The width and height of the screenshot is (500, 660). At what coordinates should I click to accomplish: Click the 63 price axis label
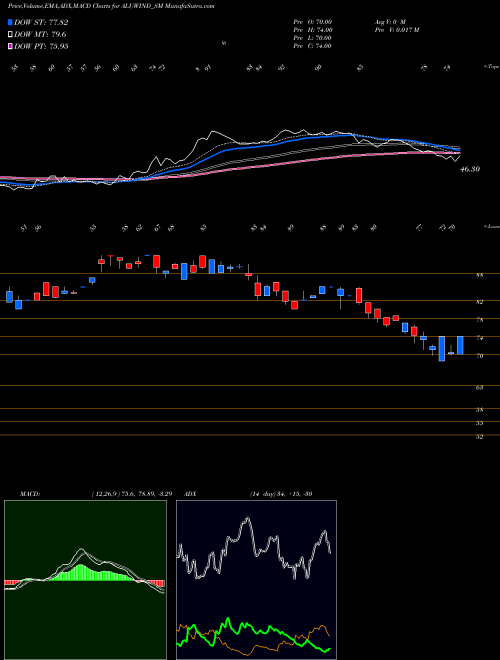(x=479, y=388)
